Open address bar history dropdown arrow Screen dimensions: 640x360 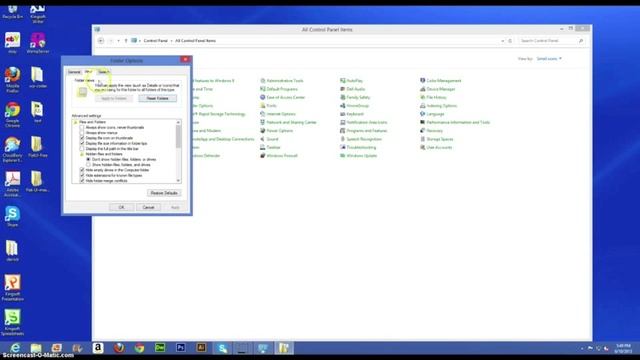502,41
